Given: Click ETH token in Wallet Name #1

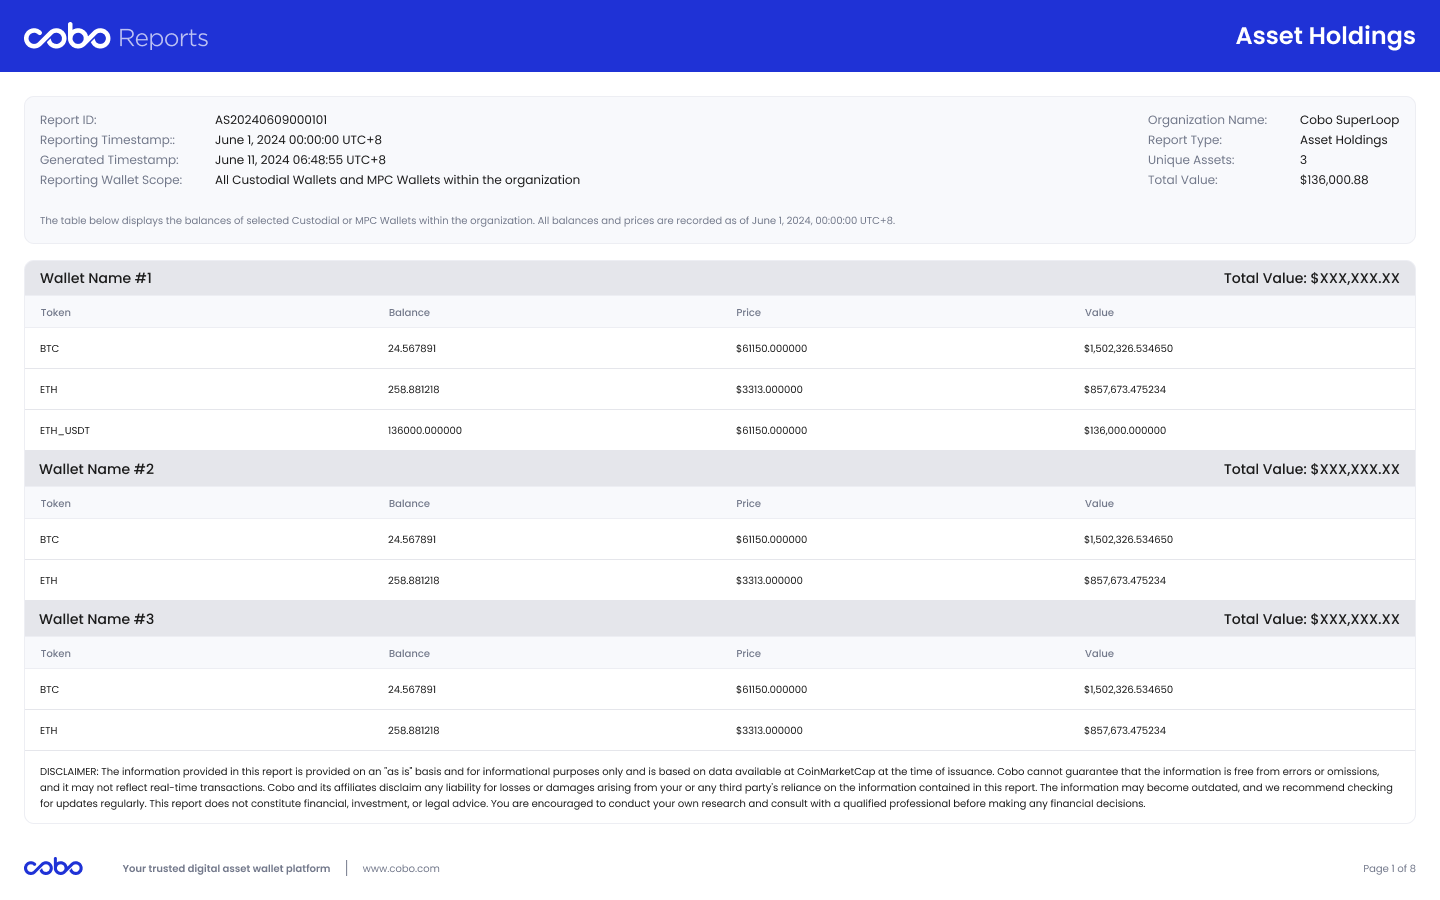Looking at the screenshot, I should coord(48,389).
